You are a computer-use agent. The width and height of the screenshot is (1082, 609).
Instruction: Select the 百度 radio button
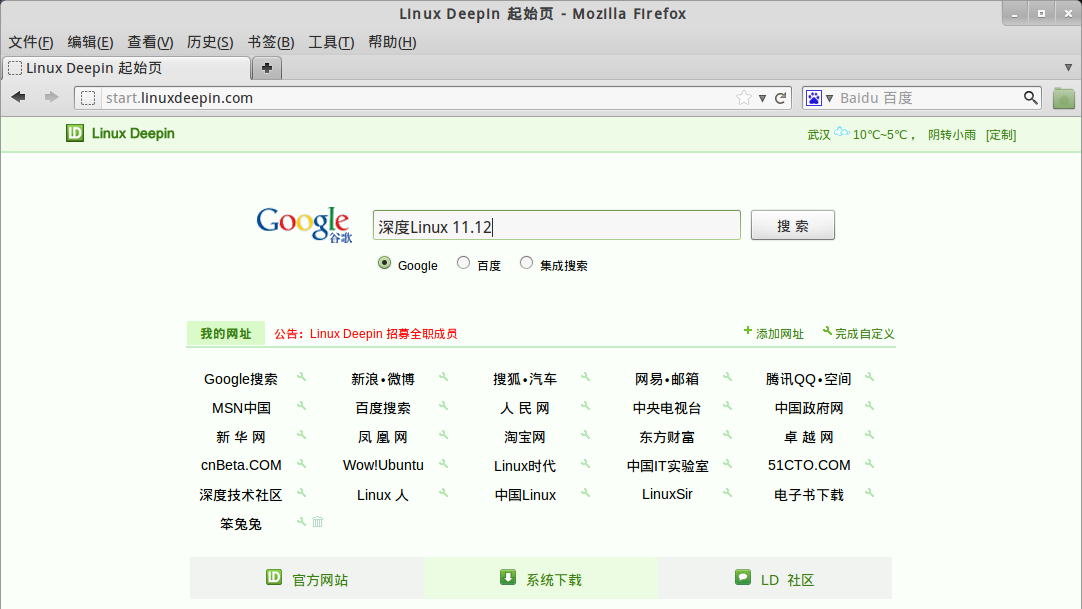463,263
